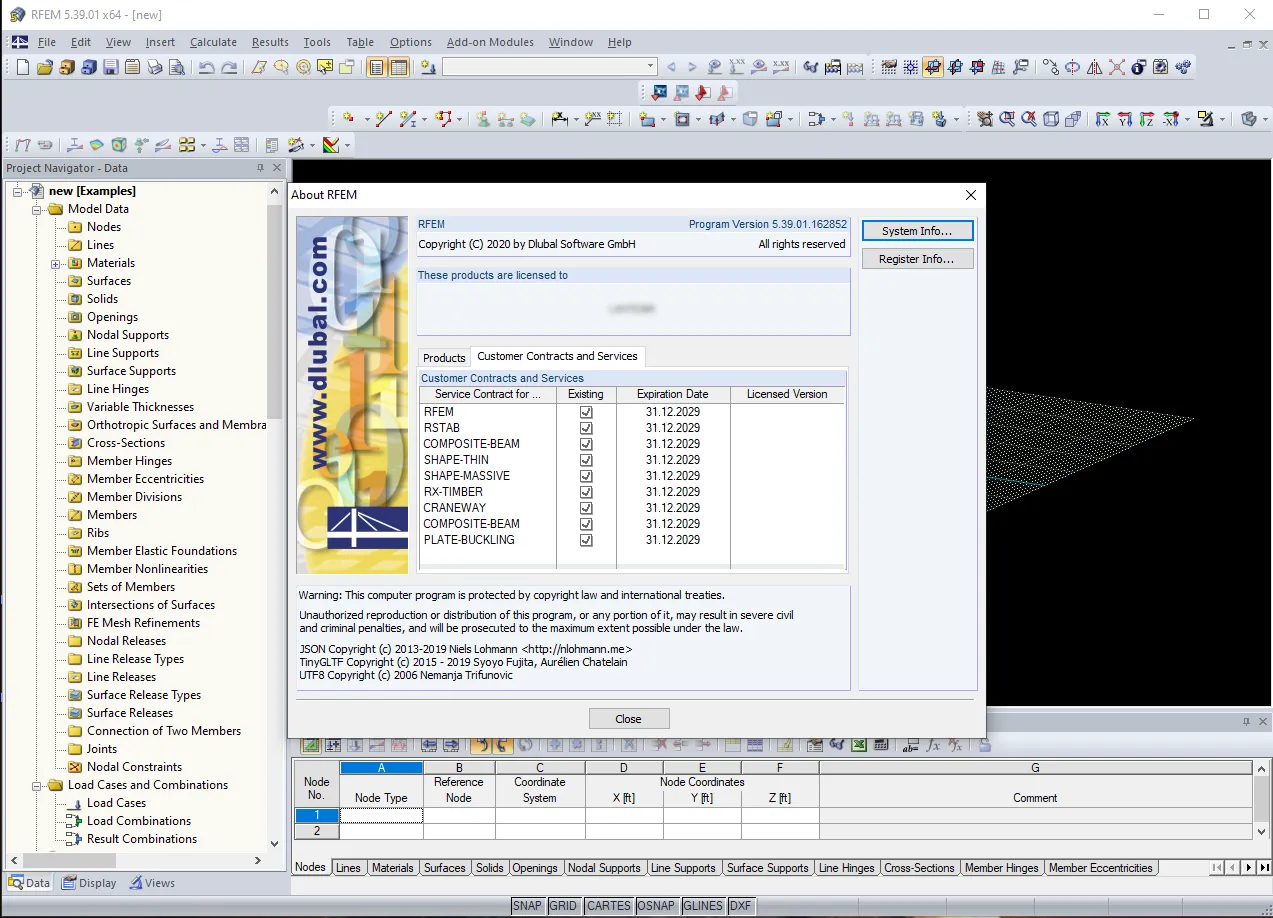Click the Save floppy disk icon

(110, 67)
